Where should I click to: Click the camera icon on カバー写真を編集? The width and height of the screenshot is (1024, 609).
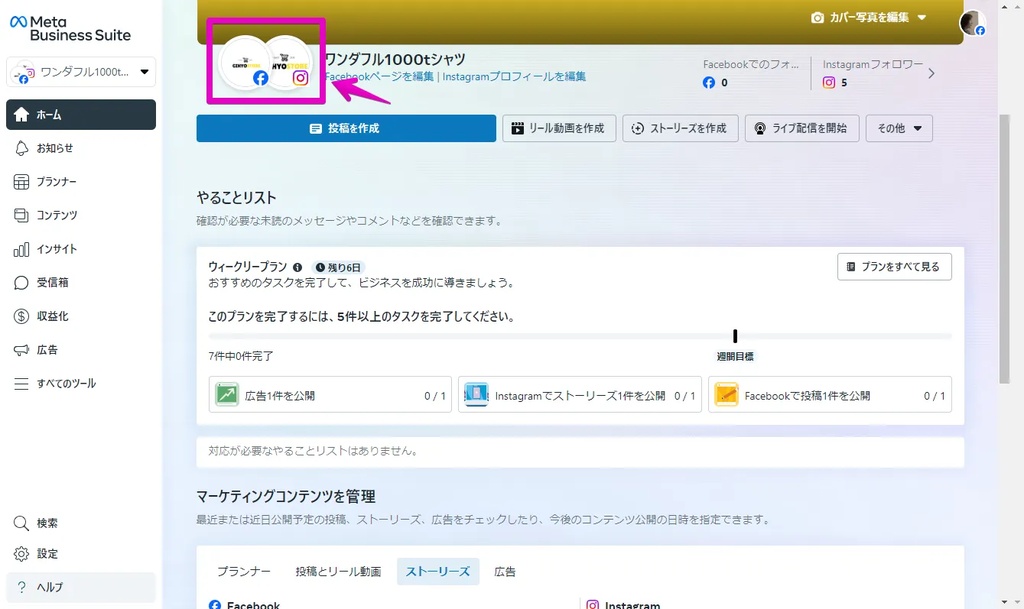point(817,18)
